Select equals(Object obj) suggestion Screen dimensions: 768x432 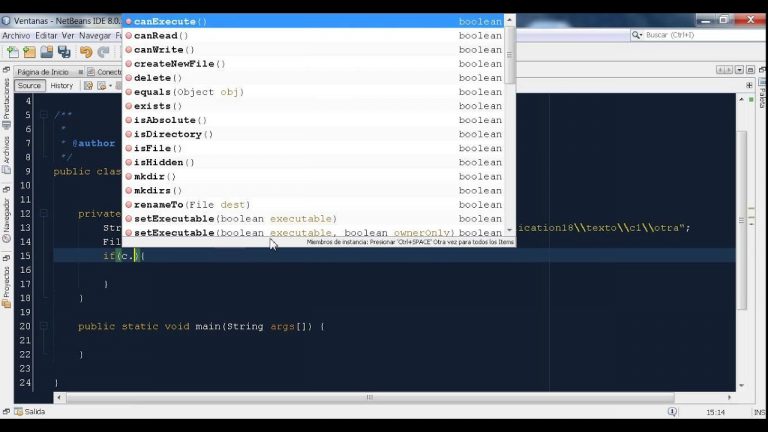(x=313, y=92)
